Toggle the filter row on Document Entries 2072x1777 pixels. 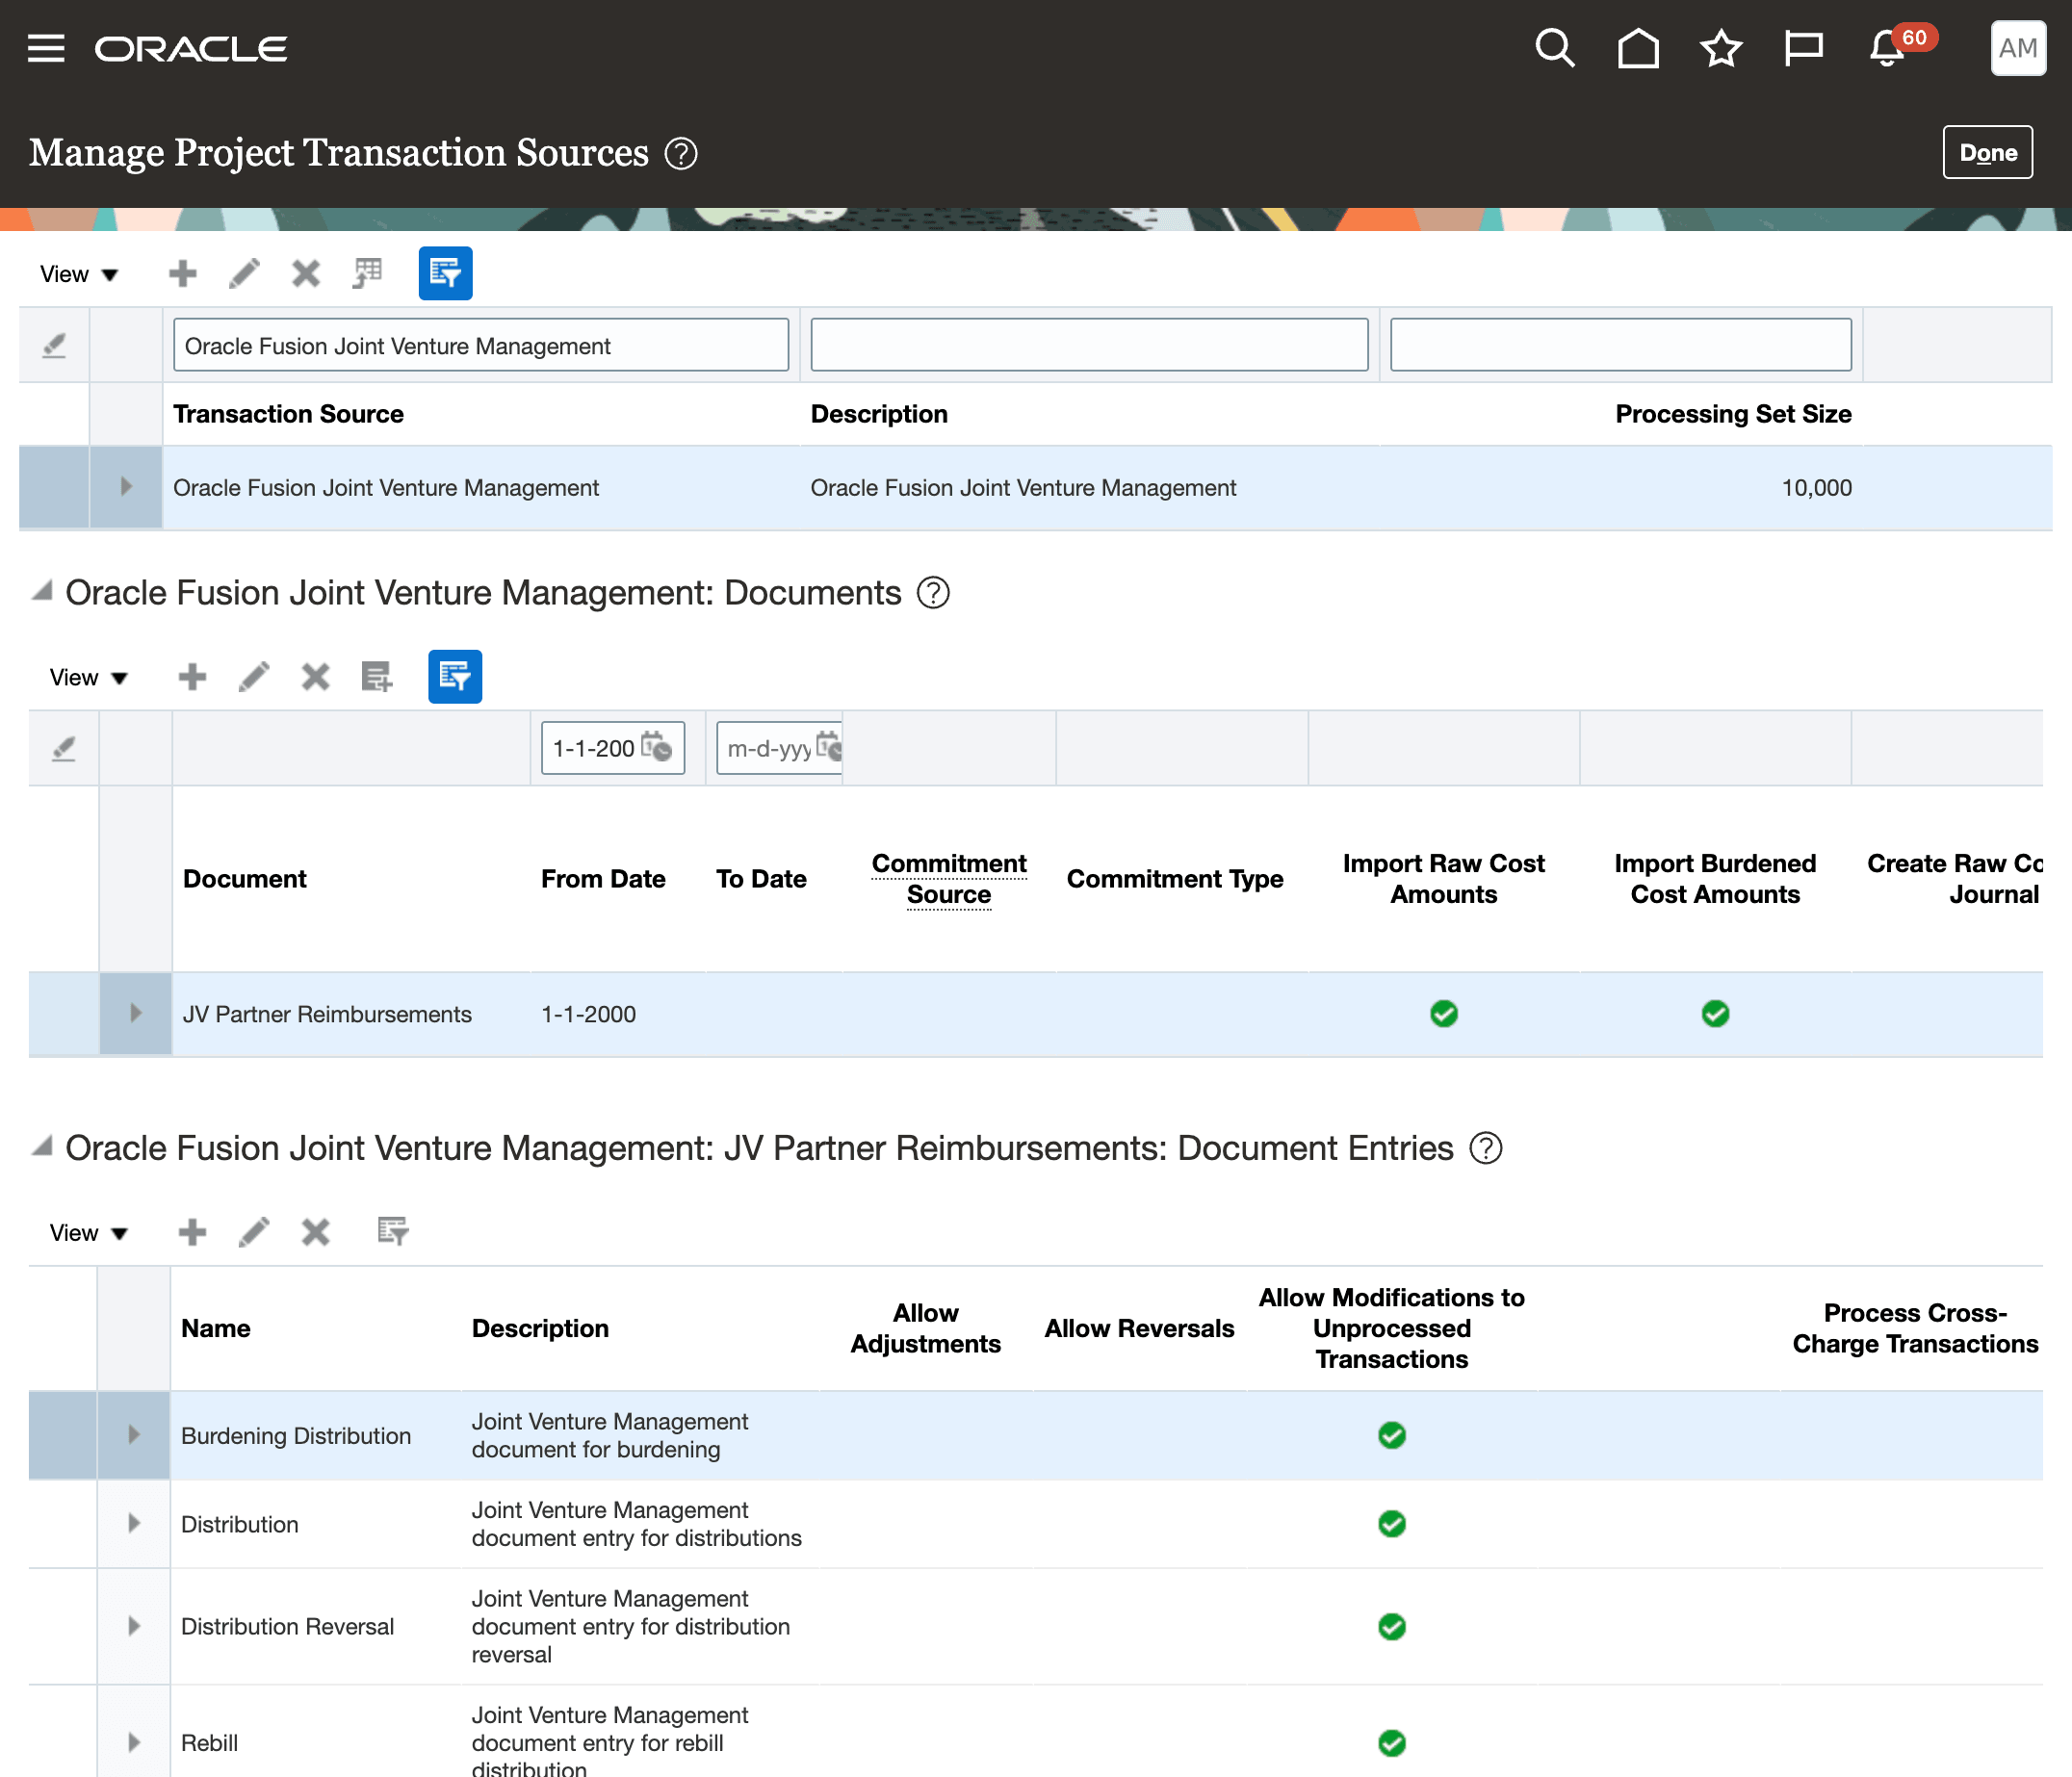(x=392, y=1231)
